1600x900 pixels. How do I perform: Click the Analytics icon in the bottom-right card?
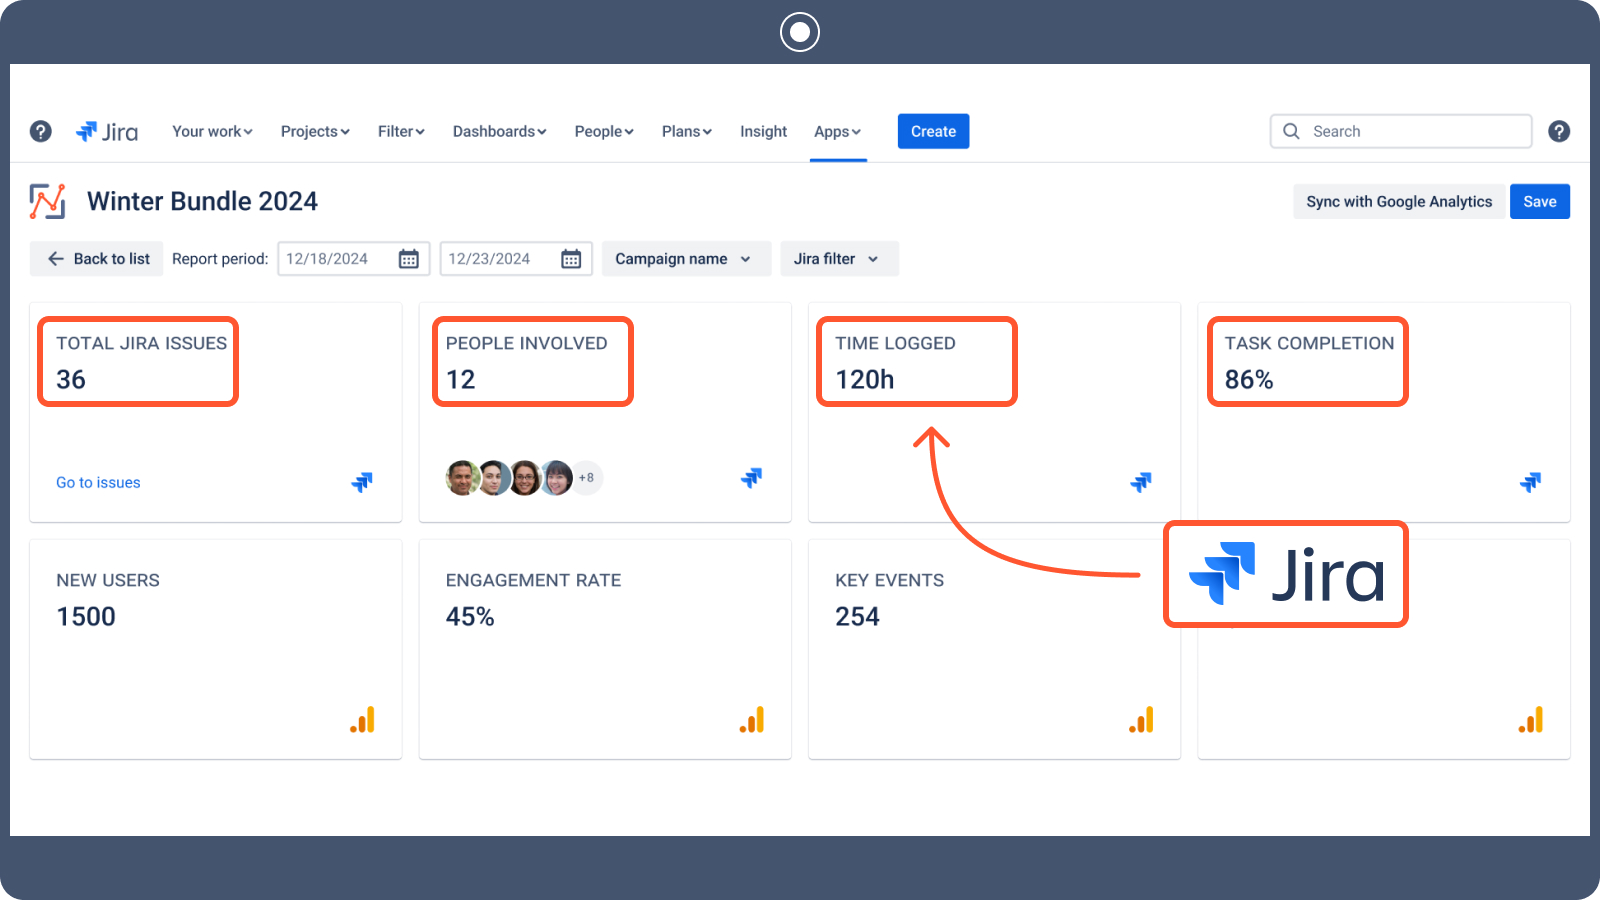pos(1531,720)
